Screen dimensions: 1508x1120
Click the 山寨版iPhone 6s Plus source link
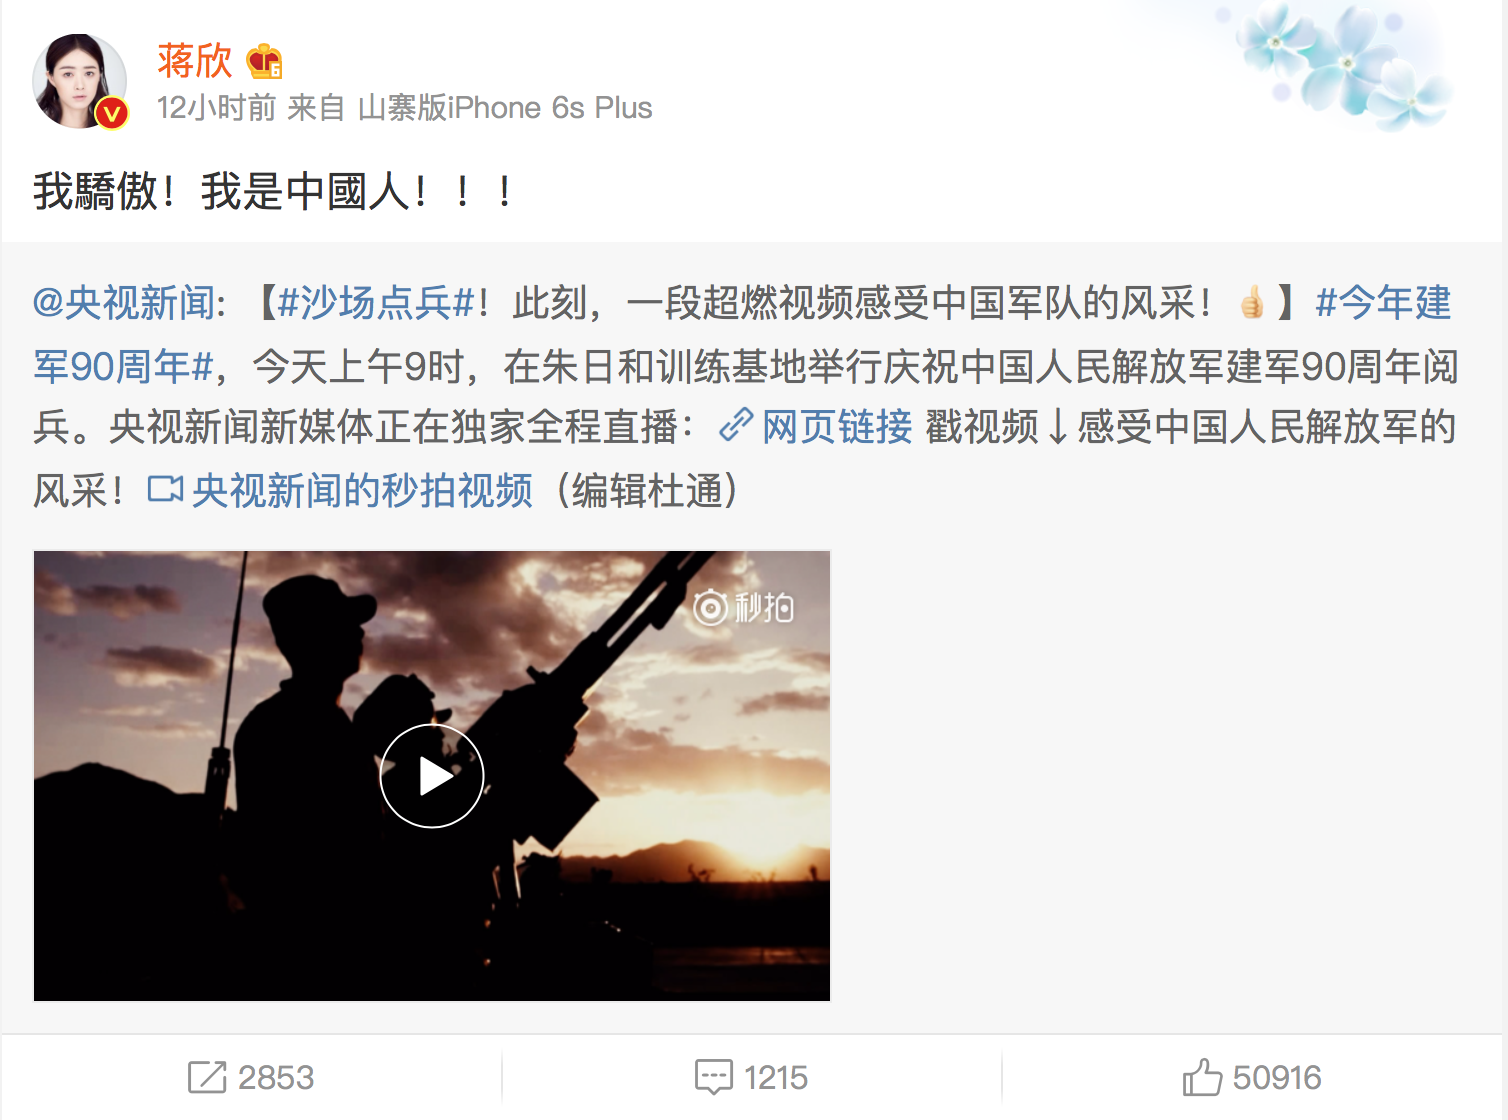(505, 108)
